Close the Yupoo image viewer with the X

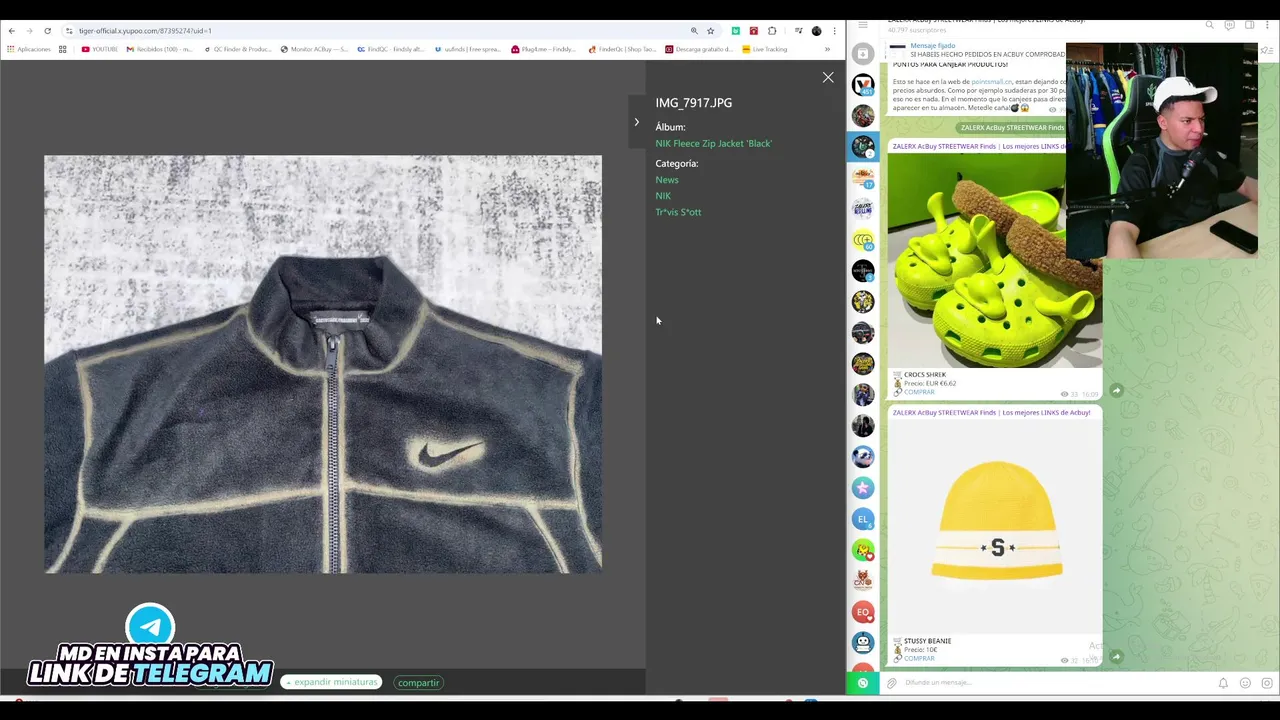(x=828, y=77)
